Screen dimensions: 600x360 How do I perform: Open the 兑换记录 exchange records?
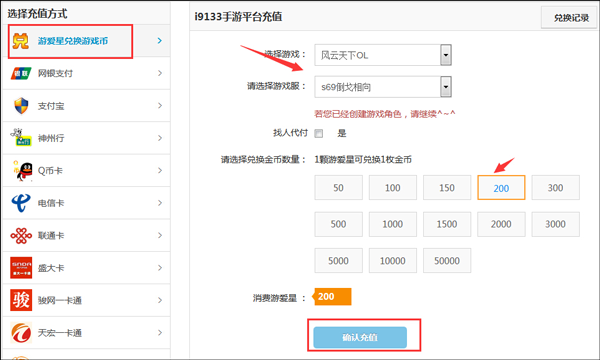(570, 18)
